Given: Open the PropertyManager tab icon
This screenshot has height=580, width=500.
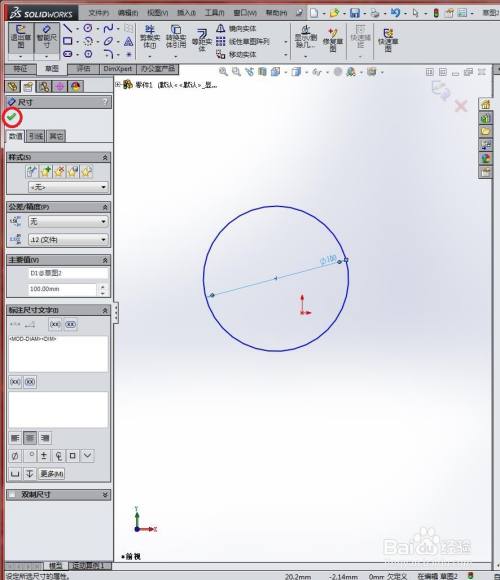Looking at the screenshot, I should pyautogui.click(x=28, y=87).
